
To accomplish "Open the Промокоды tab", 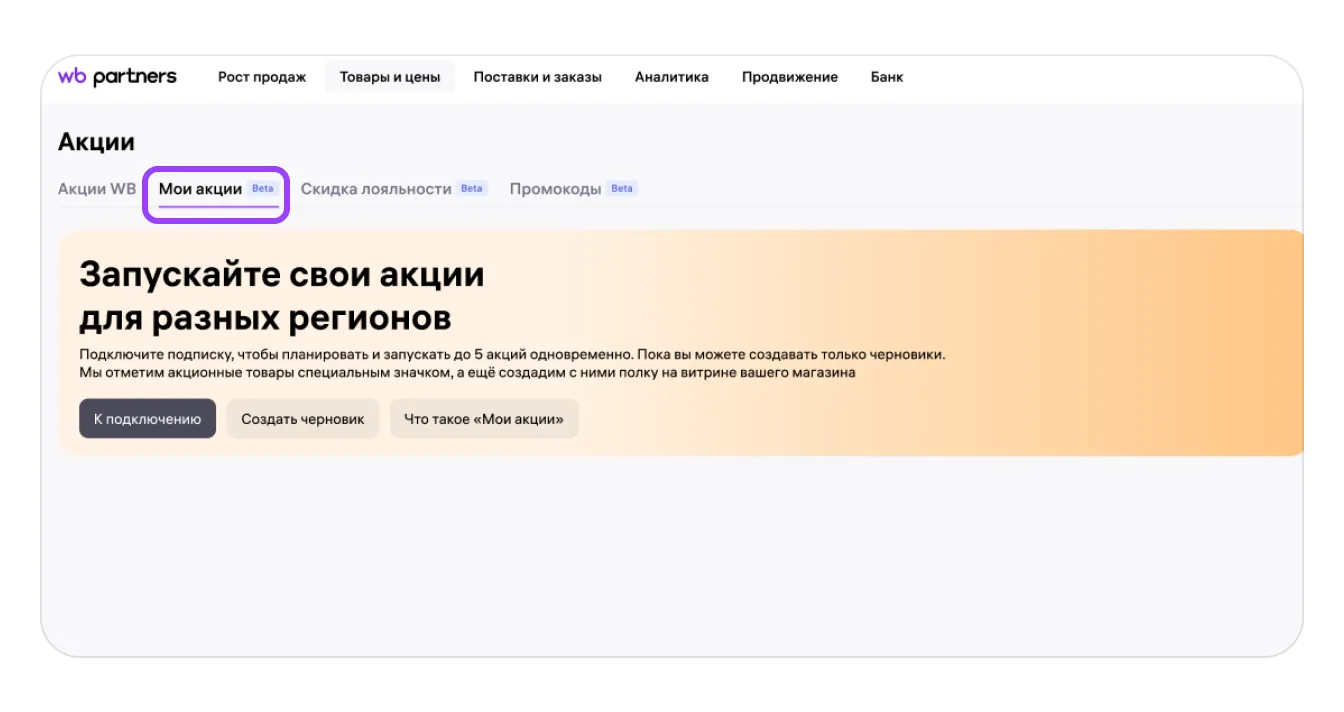I will [x=555, y=189].
